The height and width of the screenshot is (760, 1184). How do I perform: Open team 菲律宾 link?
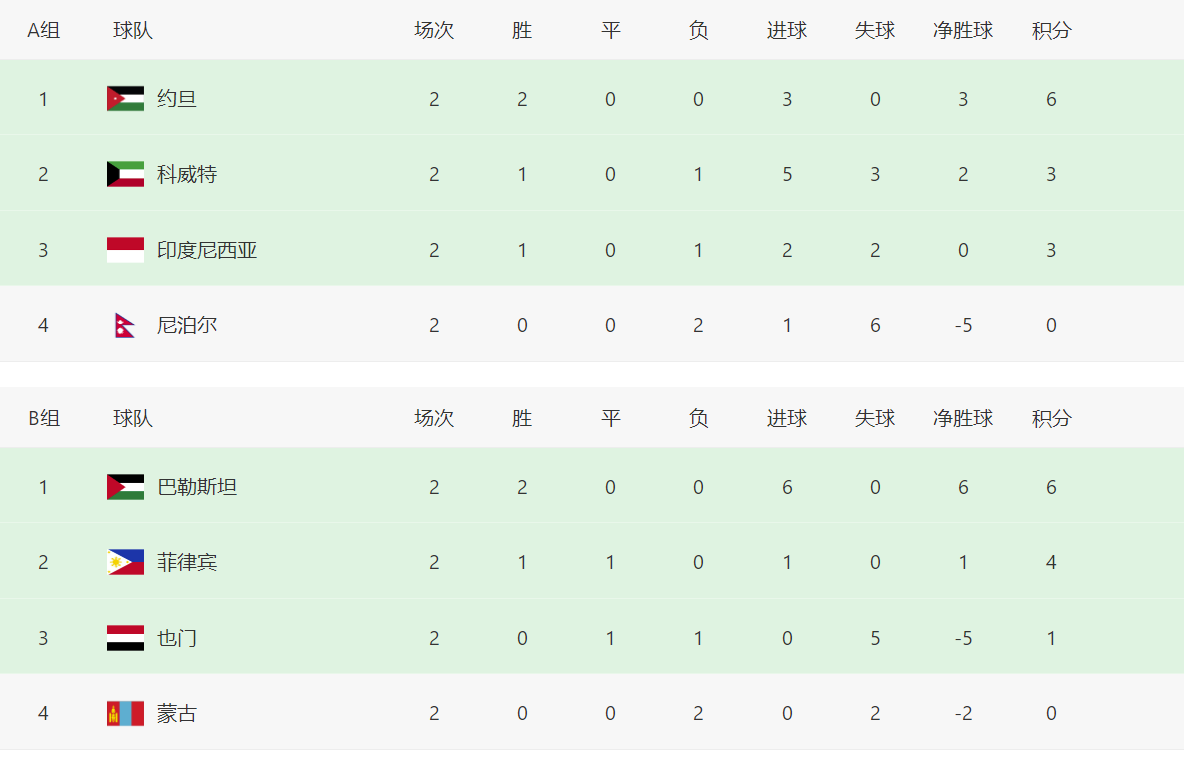[187, 562]
